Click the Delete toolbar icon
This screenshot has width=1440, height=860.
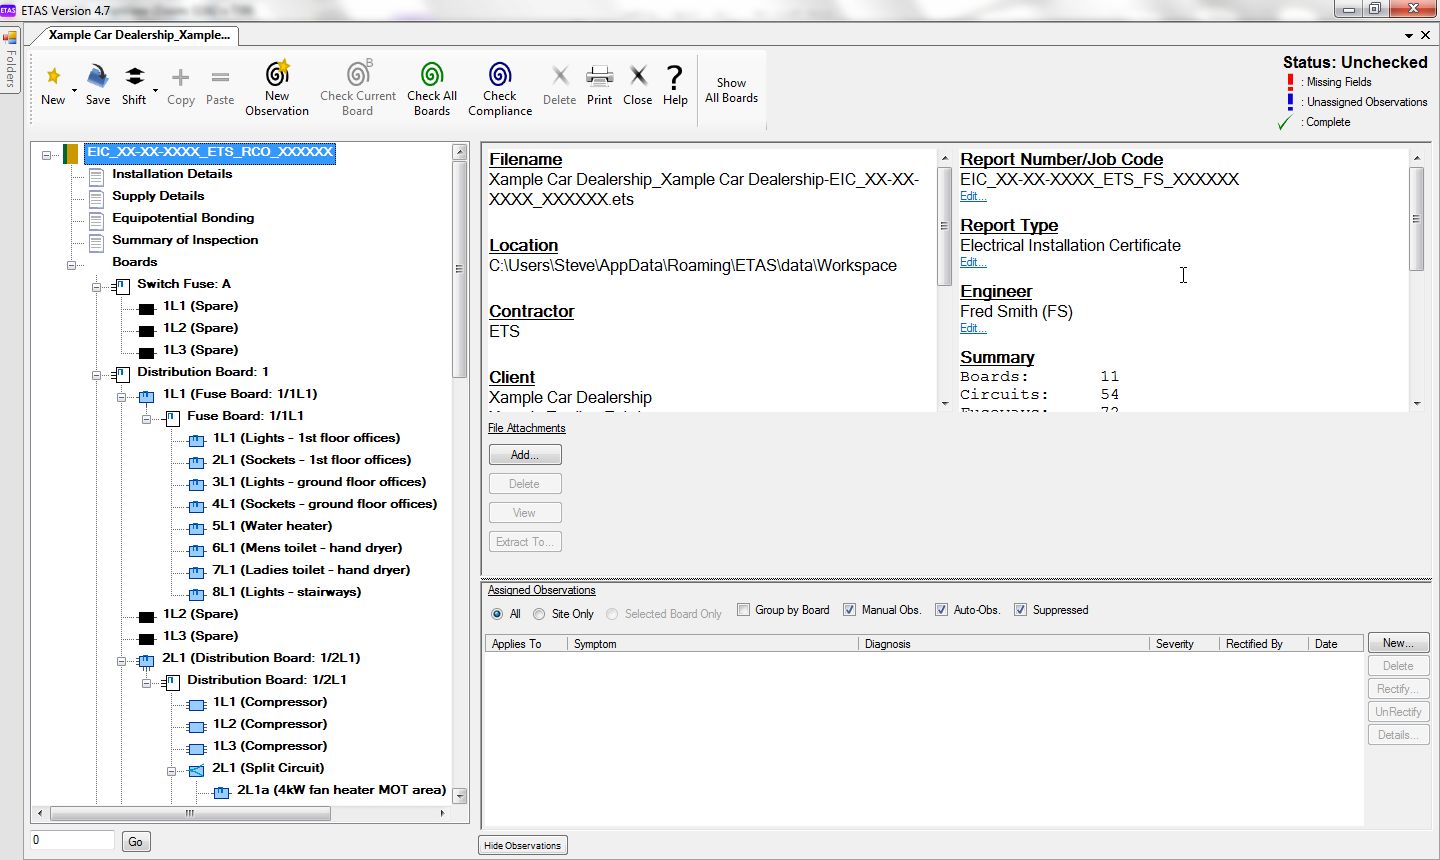[560, 85]
